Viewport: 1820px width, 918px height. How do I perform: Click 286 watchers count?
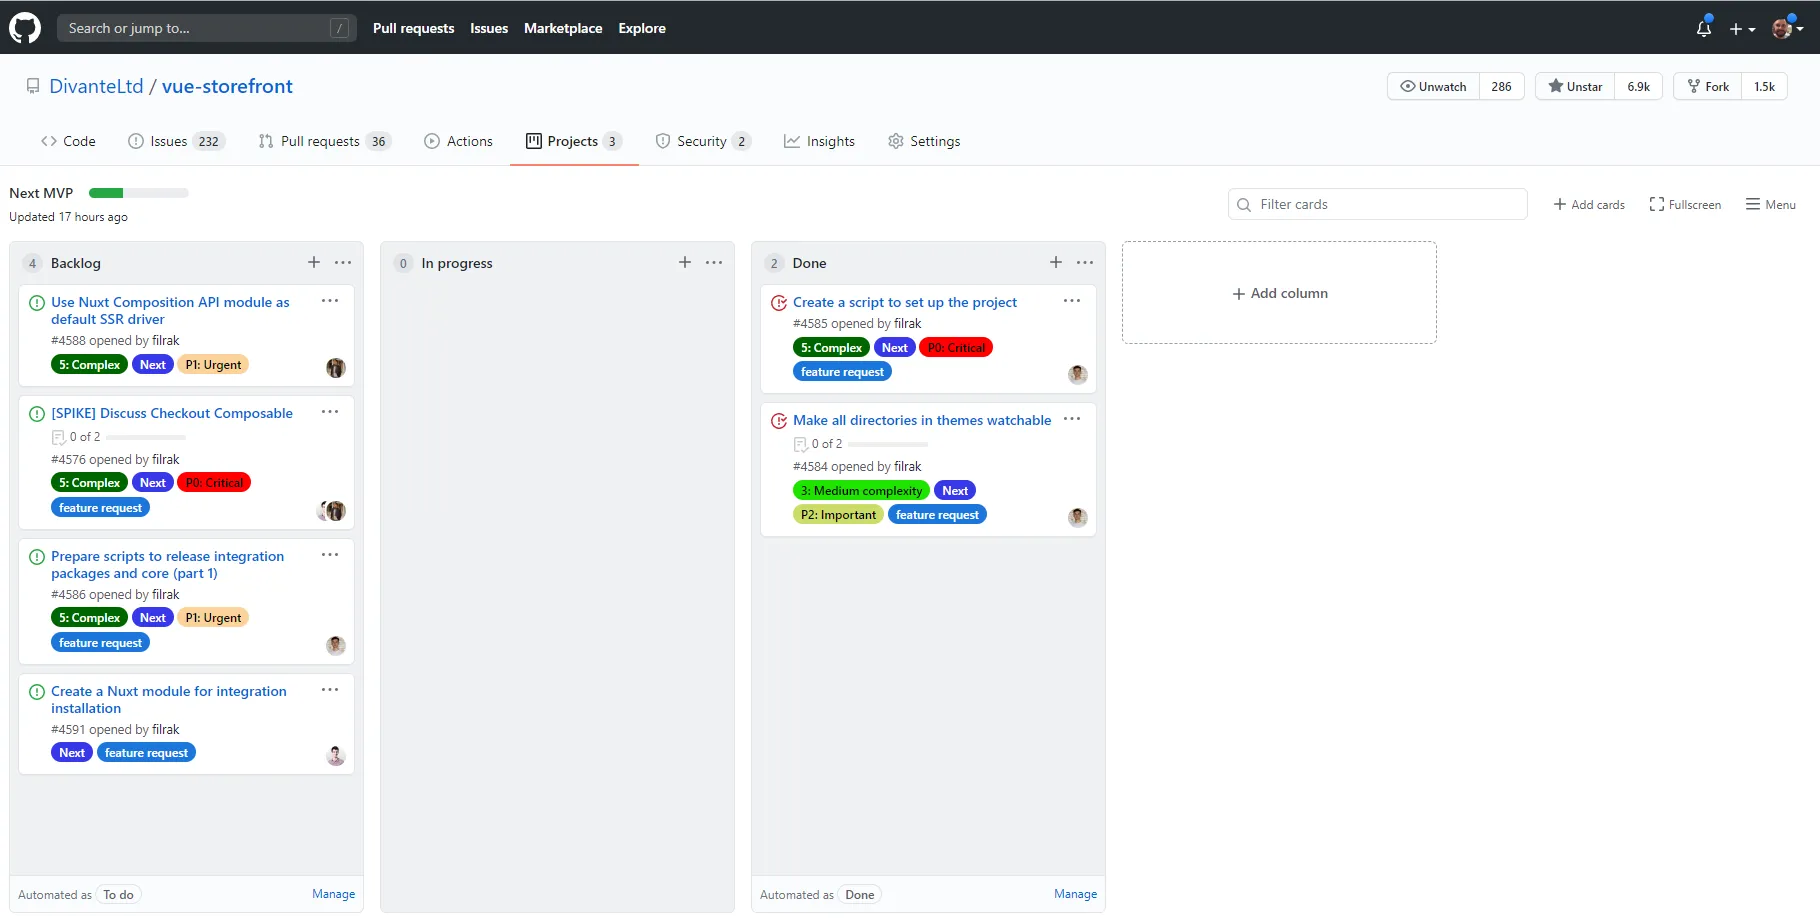pos(1501,86)
